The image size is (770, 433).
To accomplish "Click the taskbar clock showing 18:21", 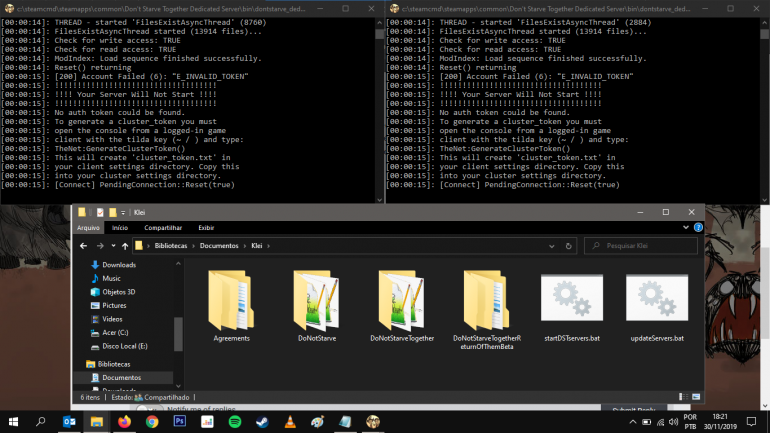I will [x=720, y=422].
